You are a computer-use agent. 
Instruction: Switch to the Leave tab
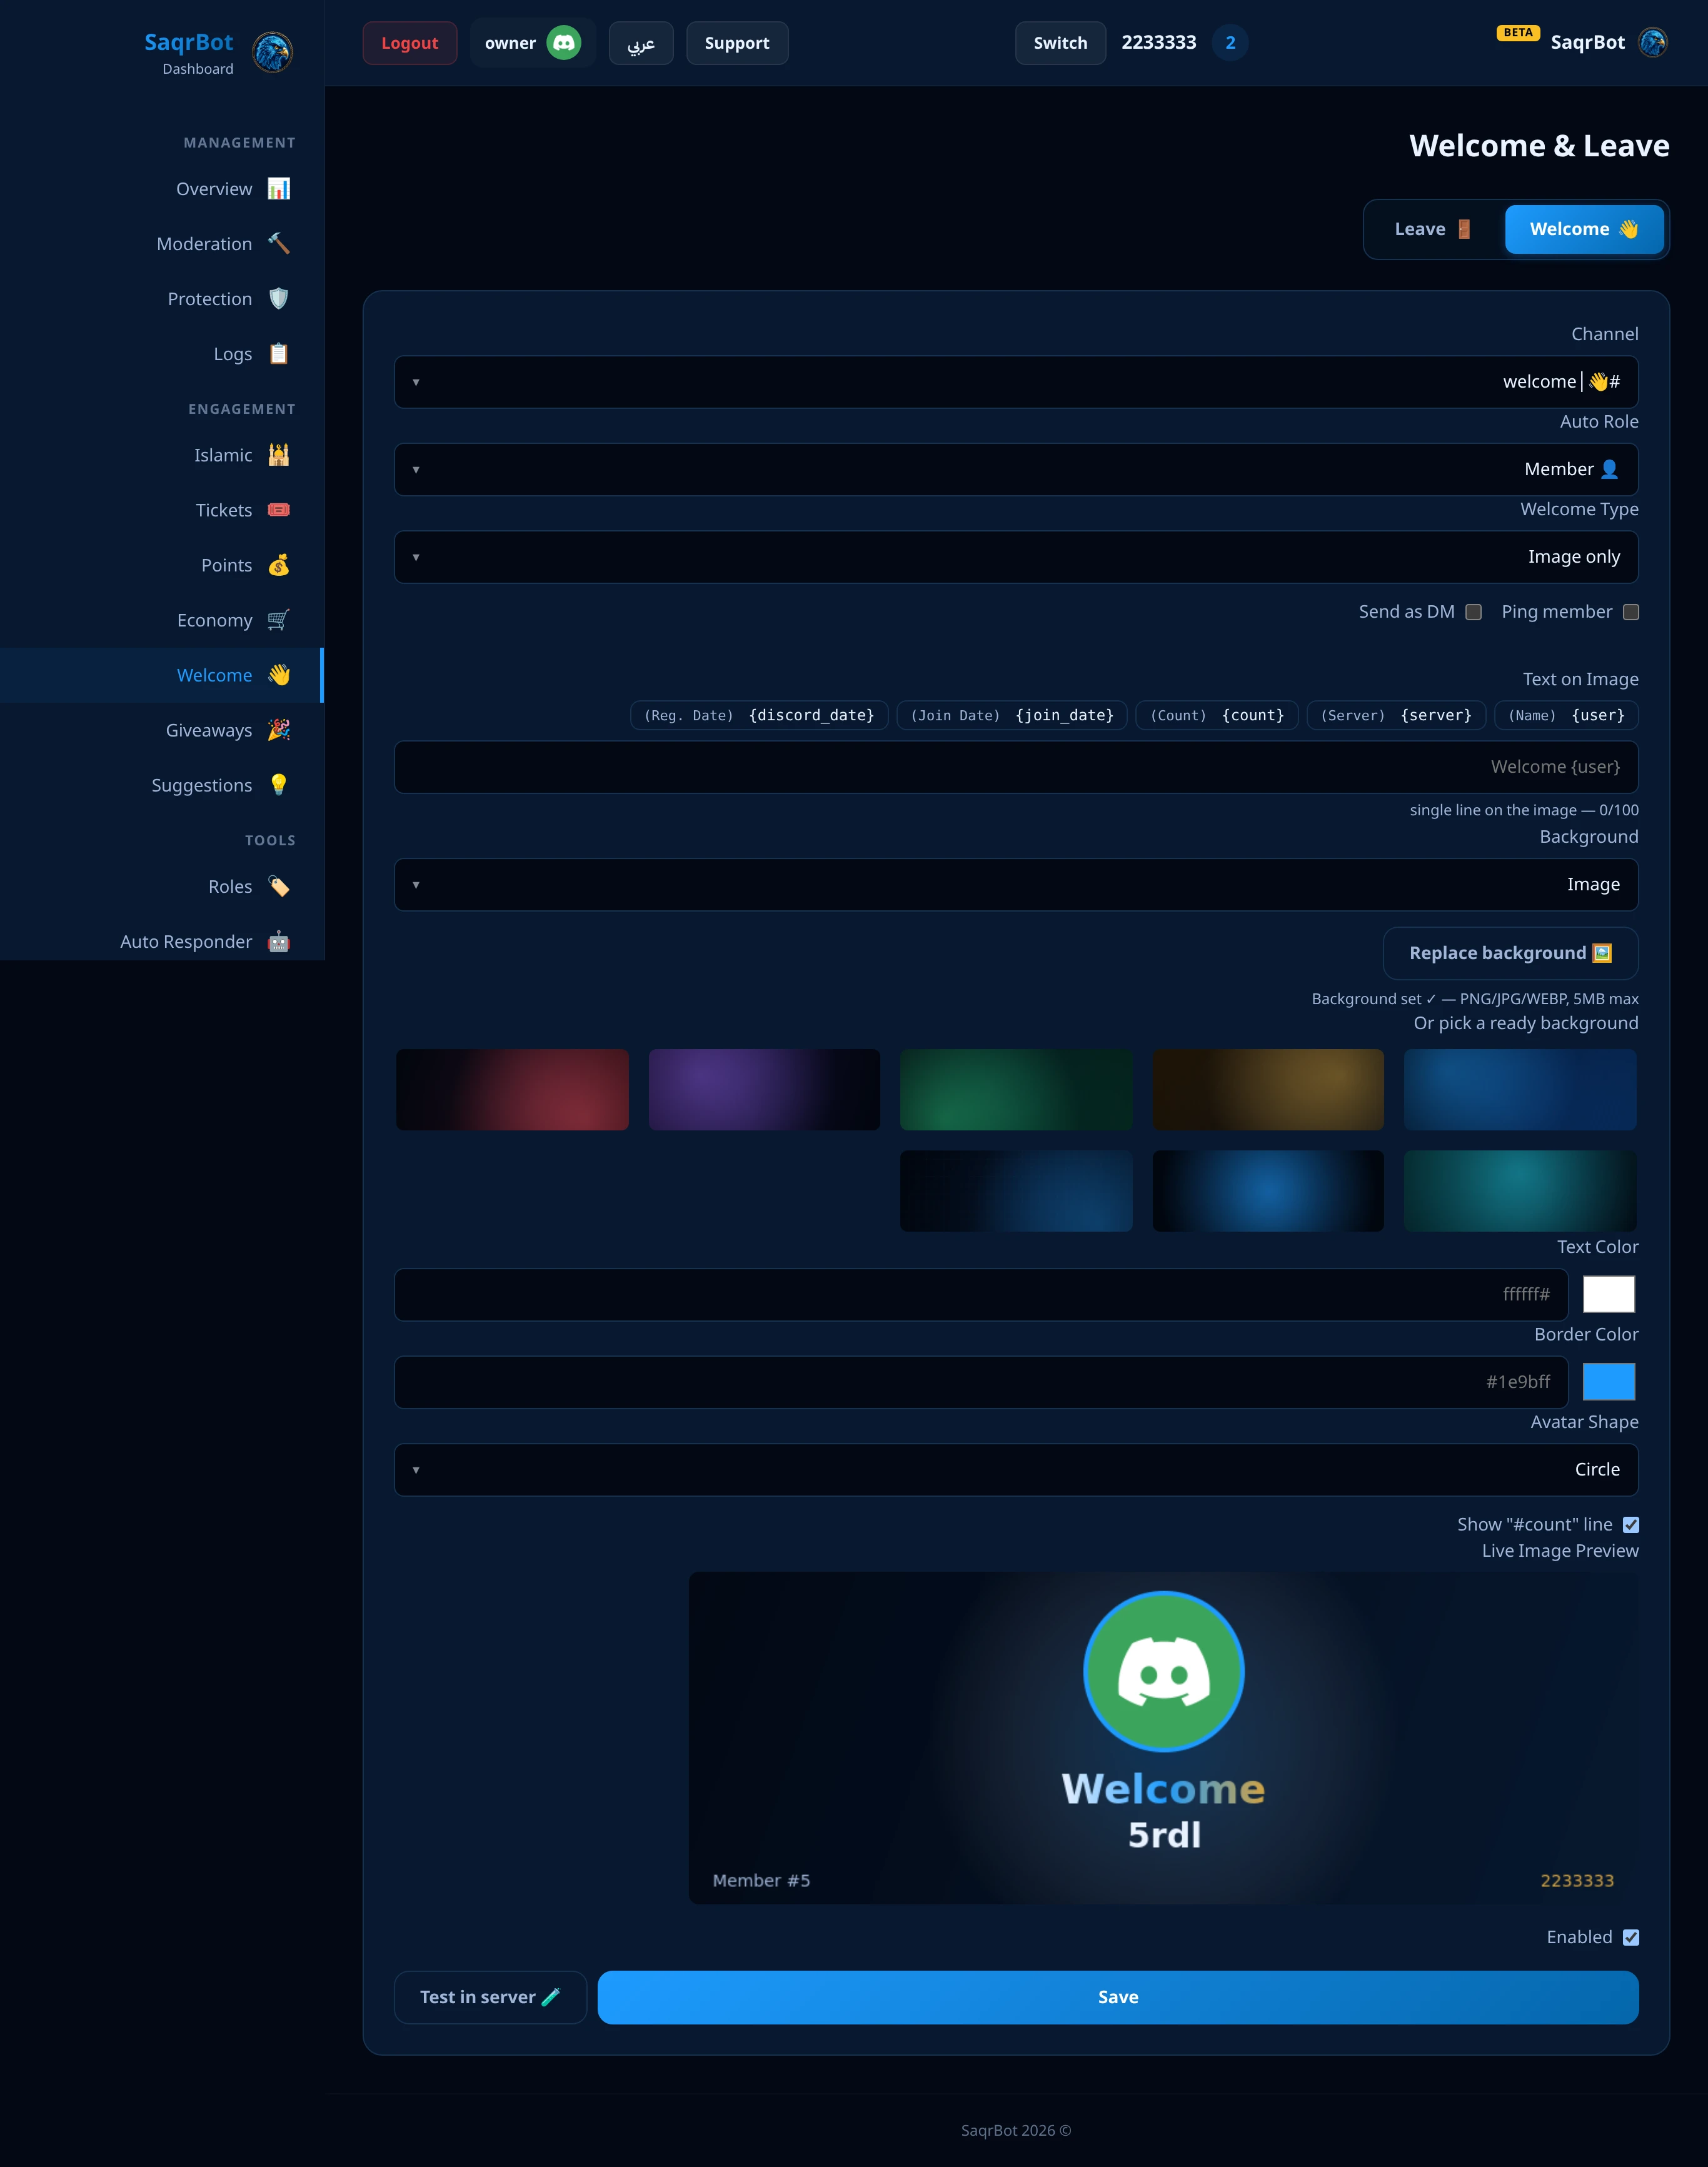[1433, 229]
